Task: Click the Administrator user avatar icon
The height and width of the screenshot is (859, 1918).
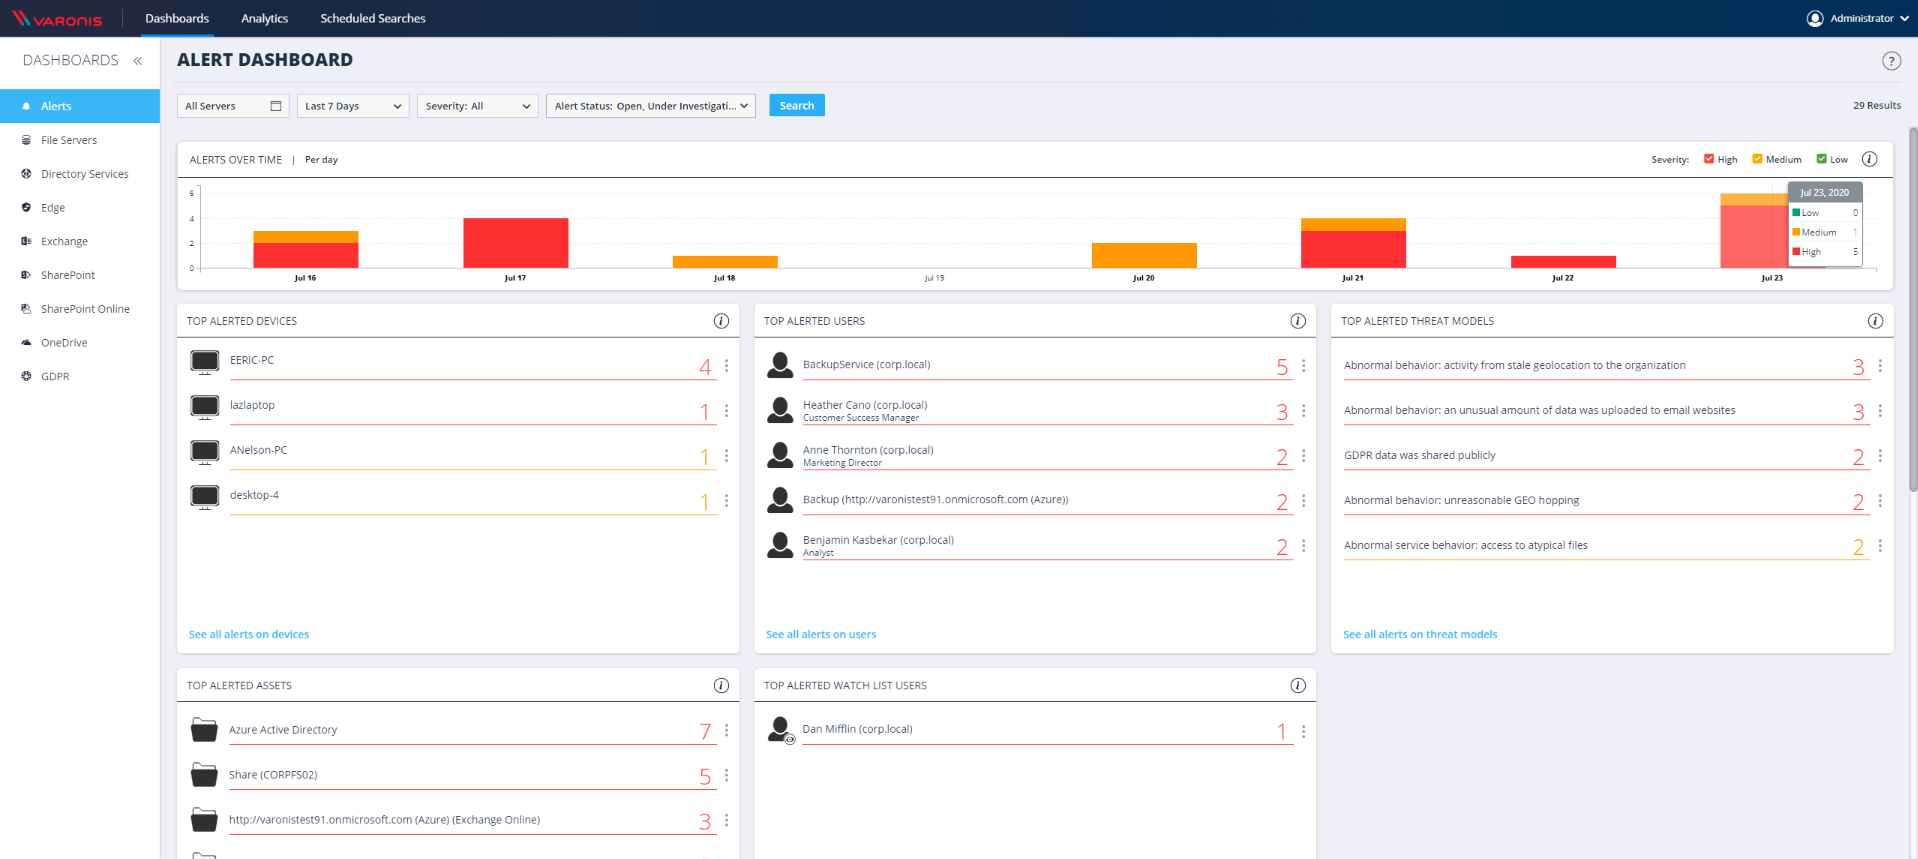Action: [x=1815, y=18]
